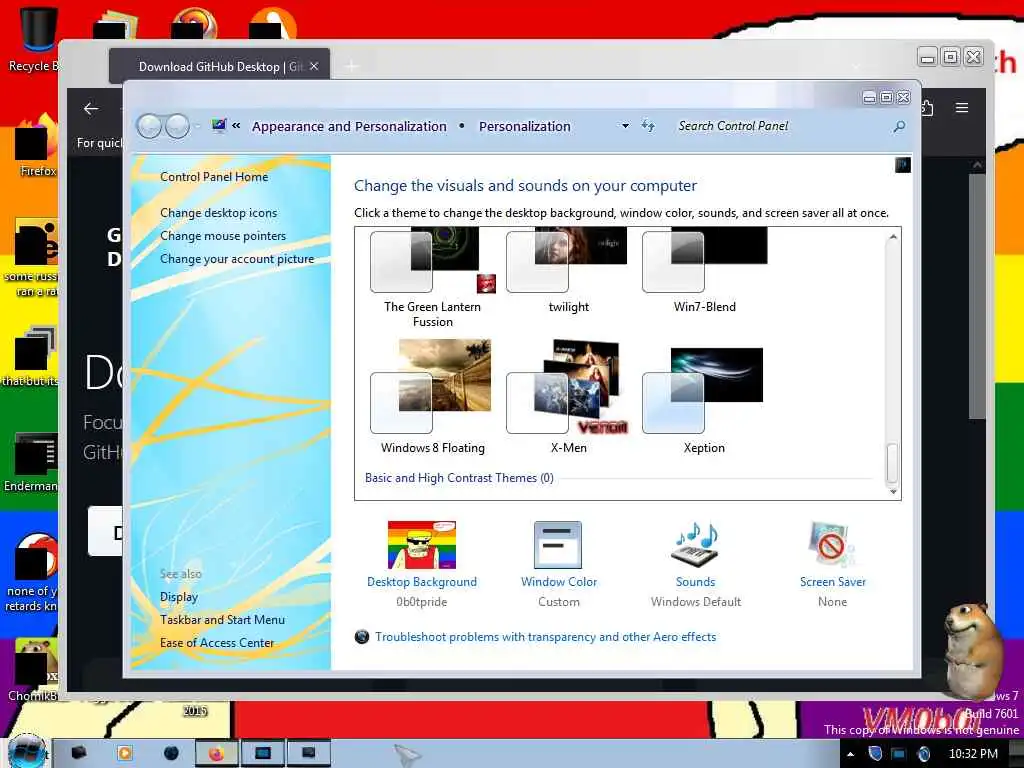Click the 10:32 PM taskbar clock
Screen dimensions: 1024x768
tap(973, 754)
